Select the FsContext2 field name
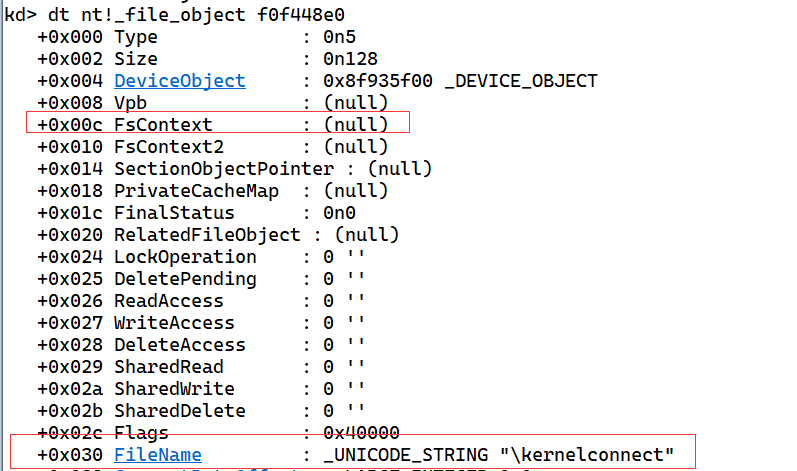The image size is (797, 471). 169,147
